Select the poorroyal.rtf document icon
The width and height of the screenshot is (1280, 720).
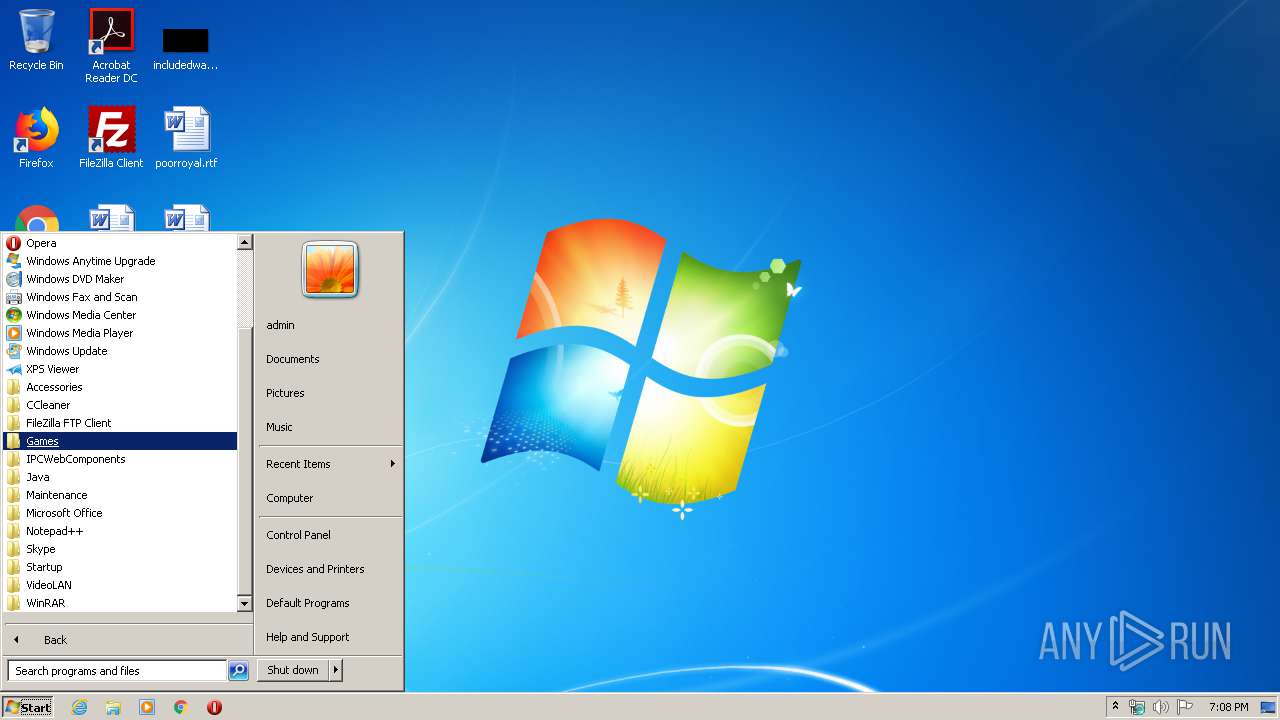click(x=186, y=137)
